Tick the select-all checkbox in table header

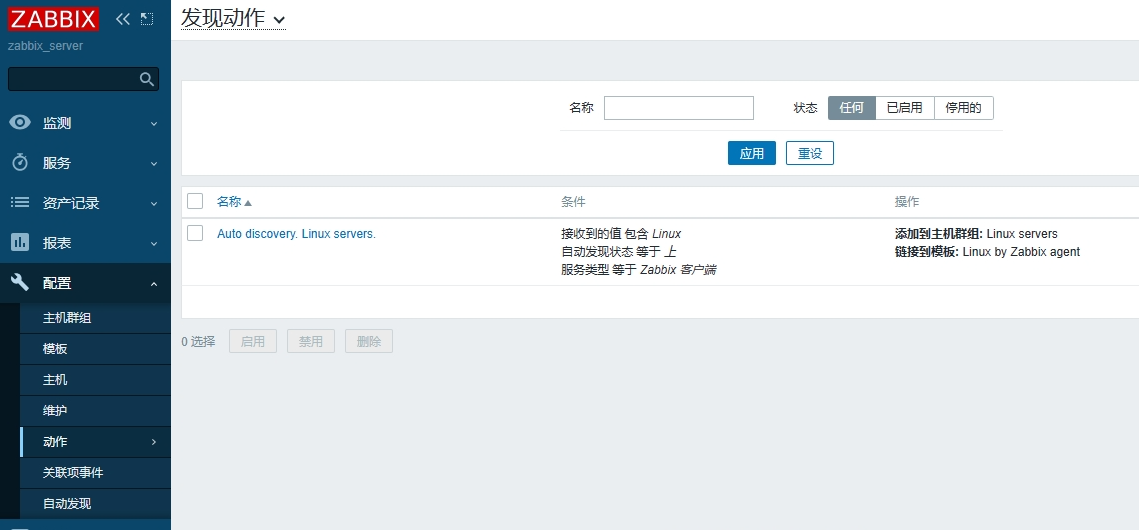tap(195, 201)
